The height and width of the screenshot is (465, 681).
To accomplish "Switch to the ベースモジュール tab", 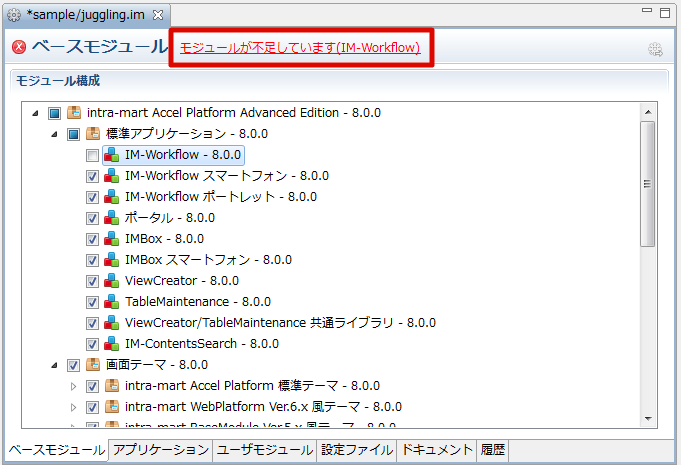I will coord(56,450).
